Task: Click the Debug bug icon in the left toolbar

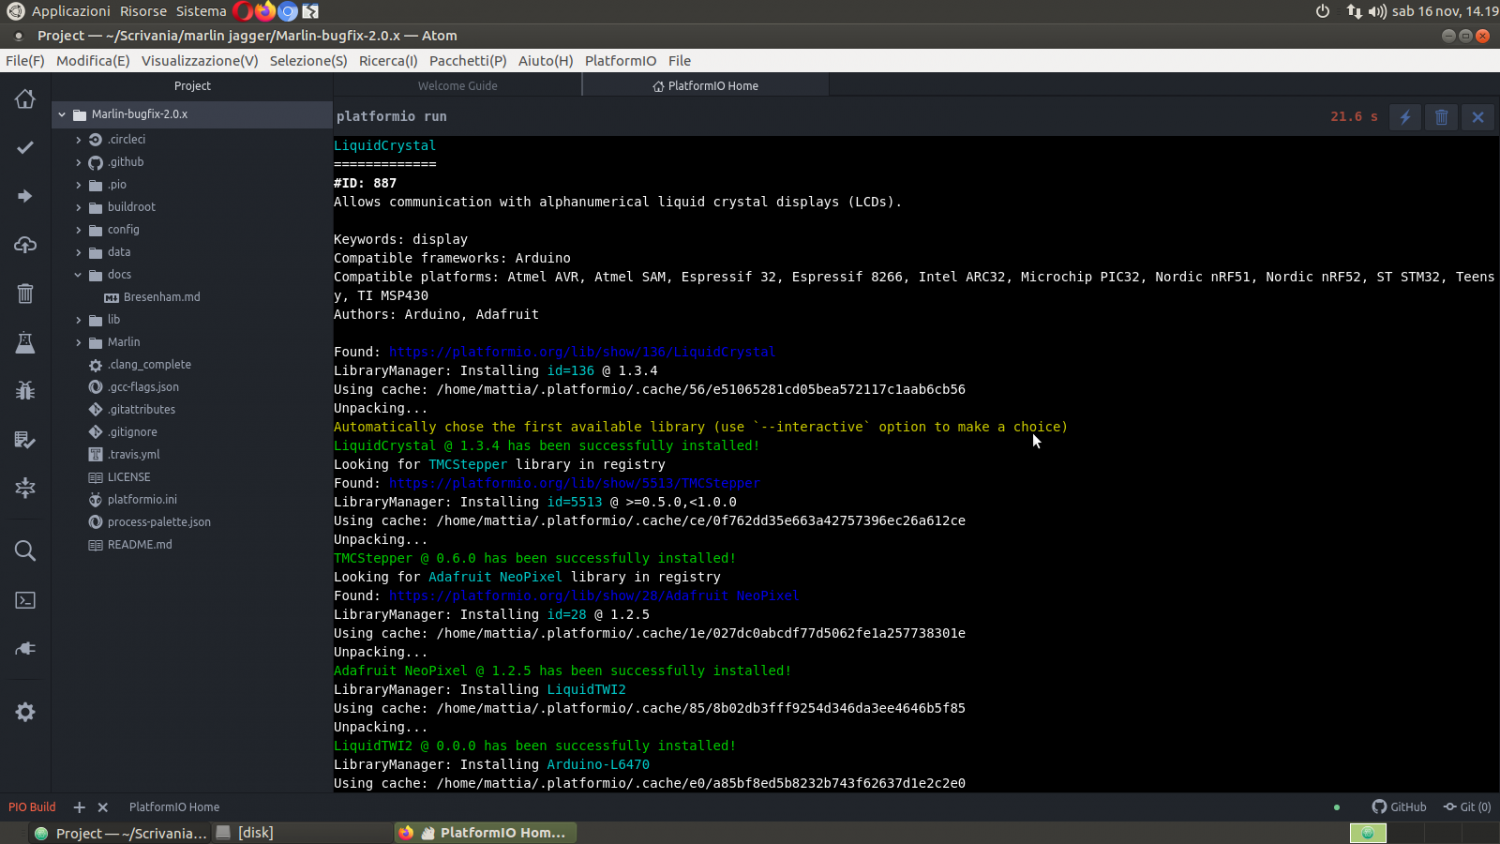Action: tap(25, 391)
